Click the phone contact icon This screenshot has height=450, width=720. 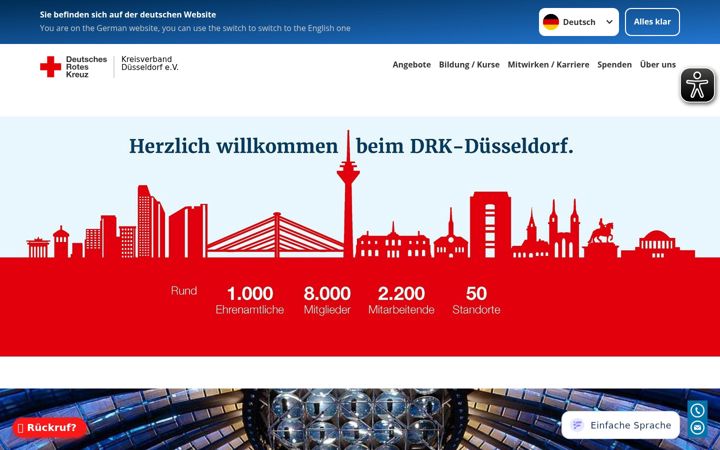(x=697, y=410)
